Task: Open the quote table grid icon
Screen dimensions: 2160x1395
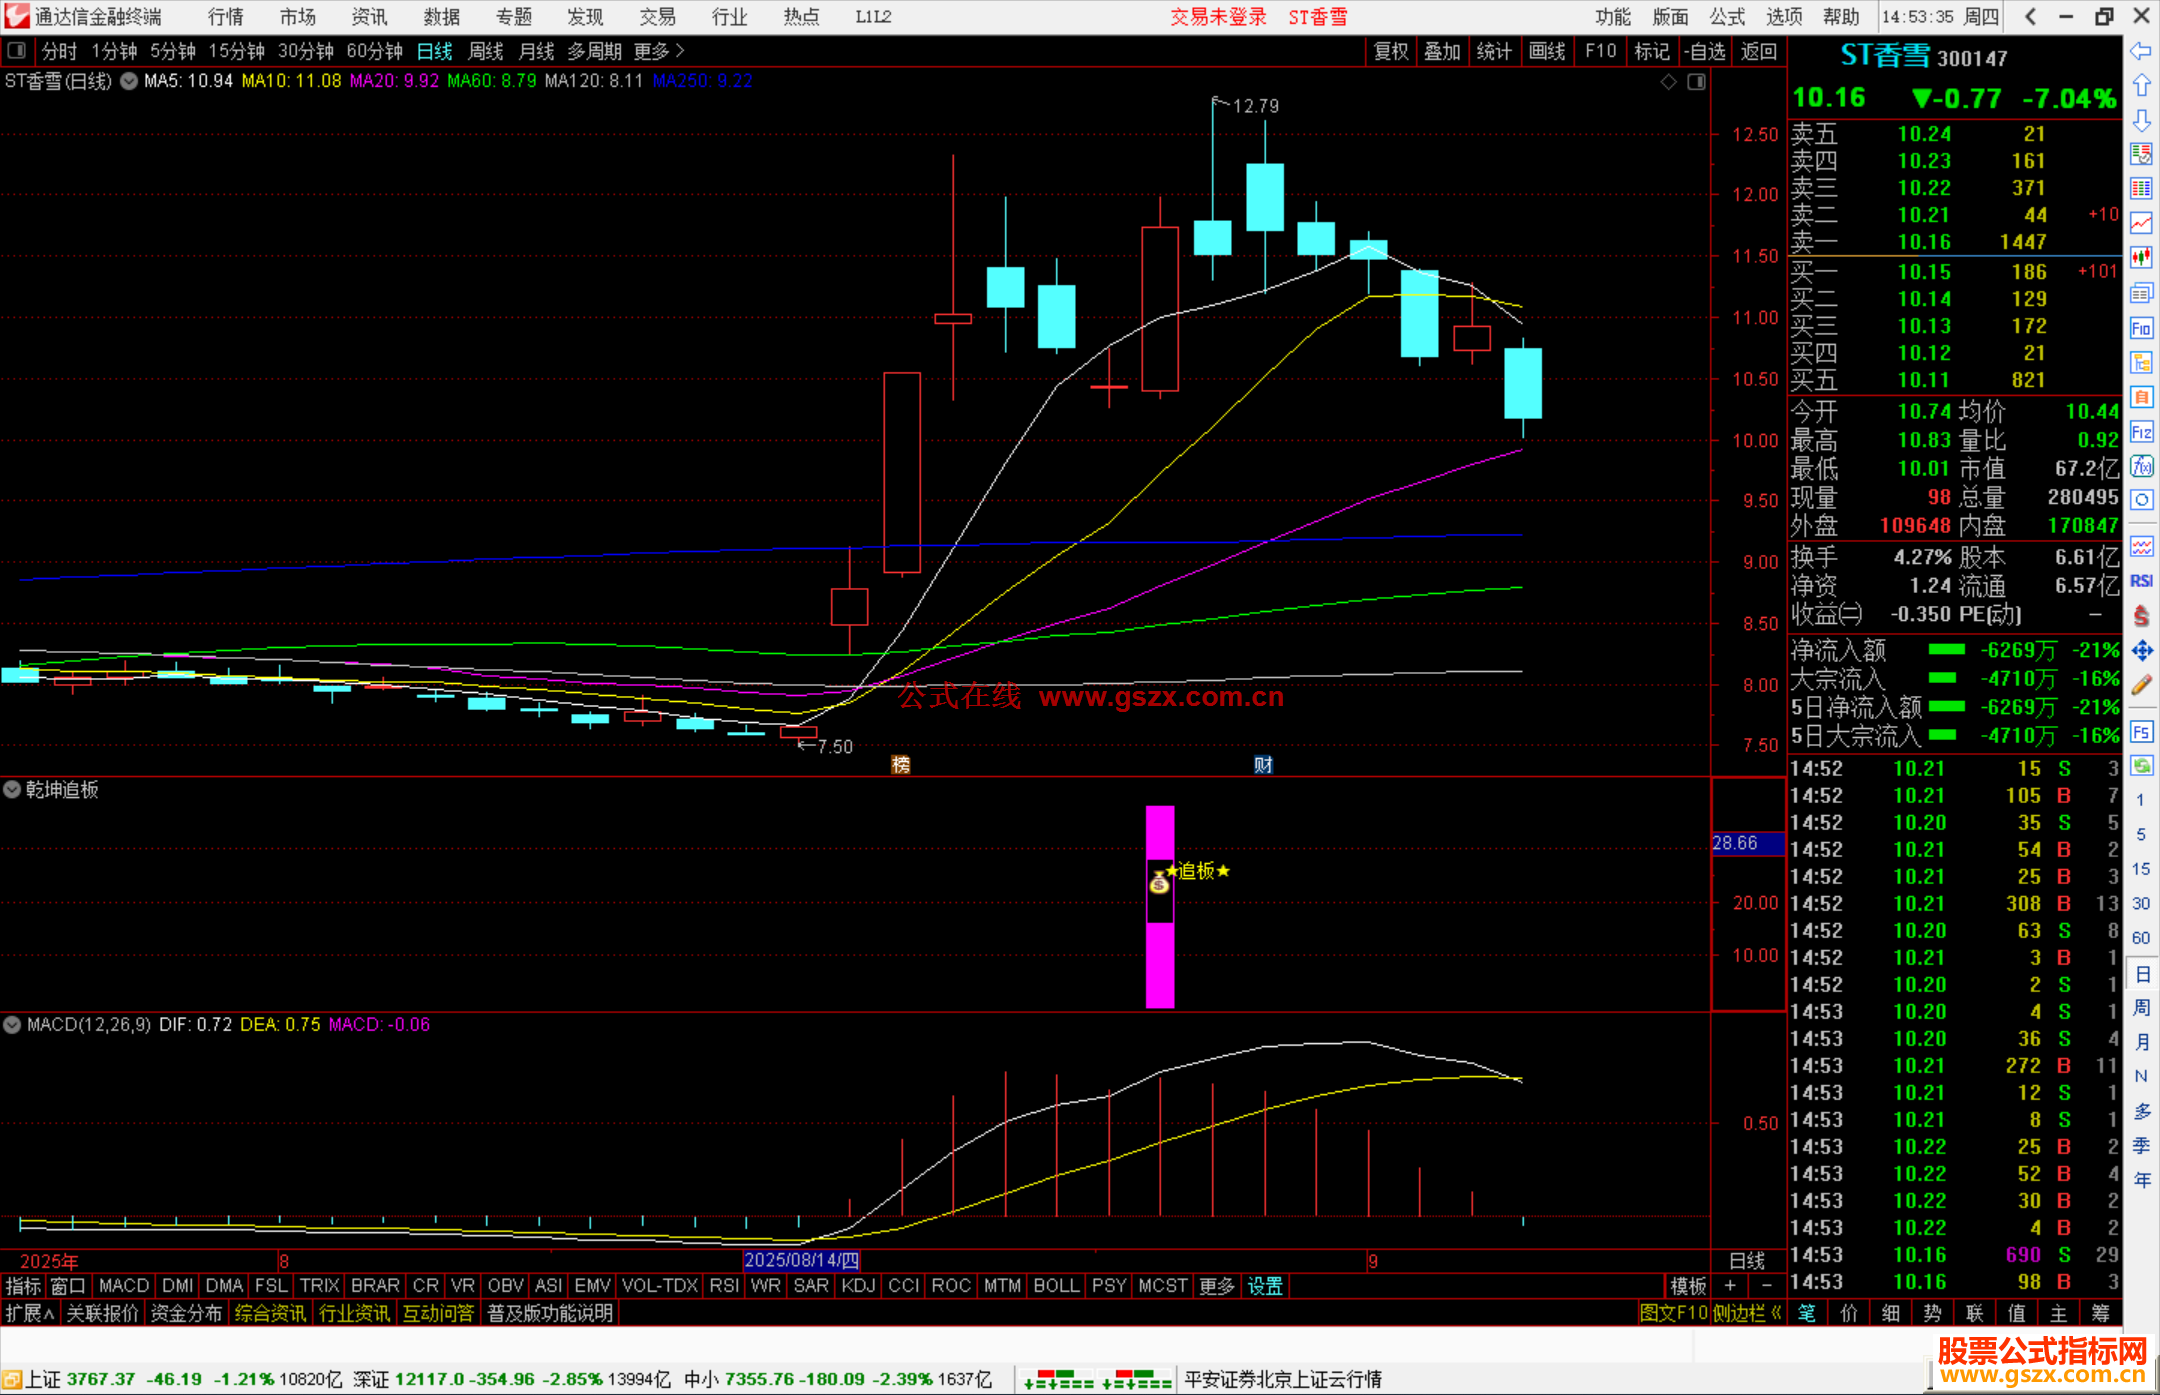Action: 2141,189
